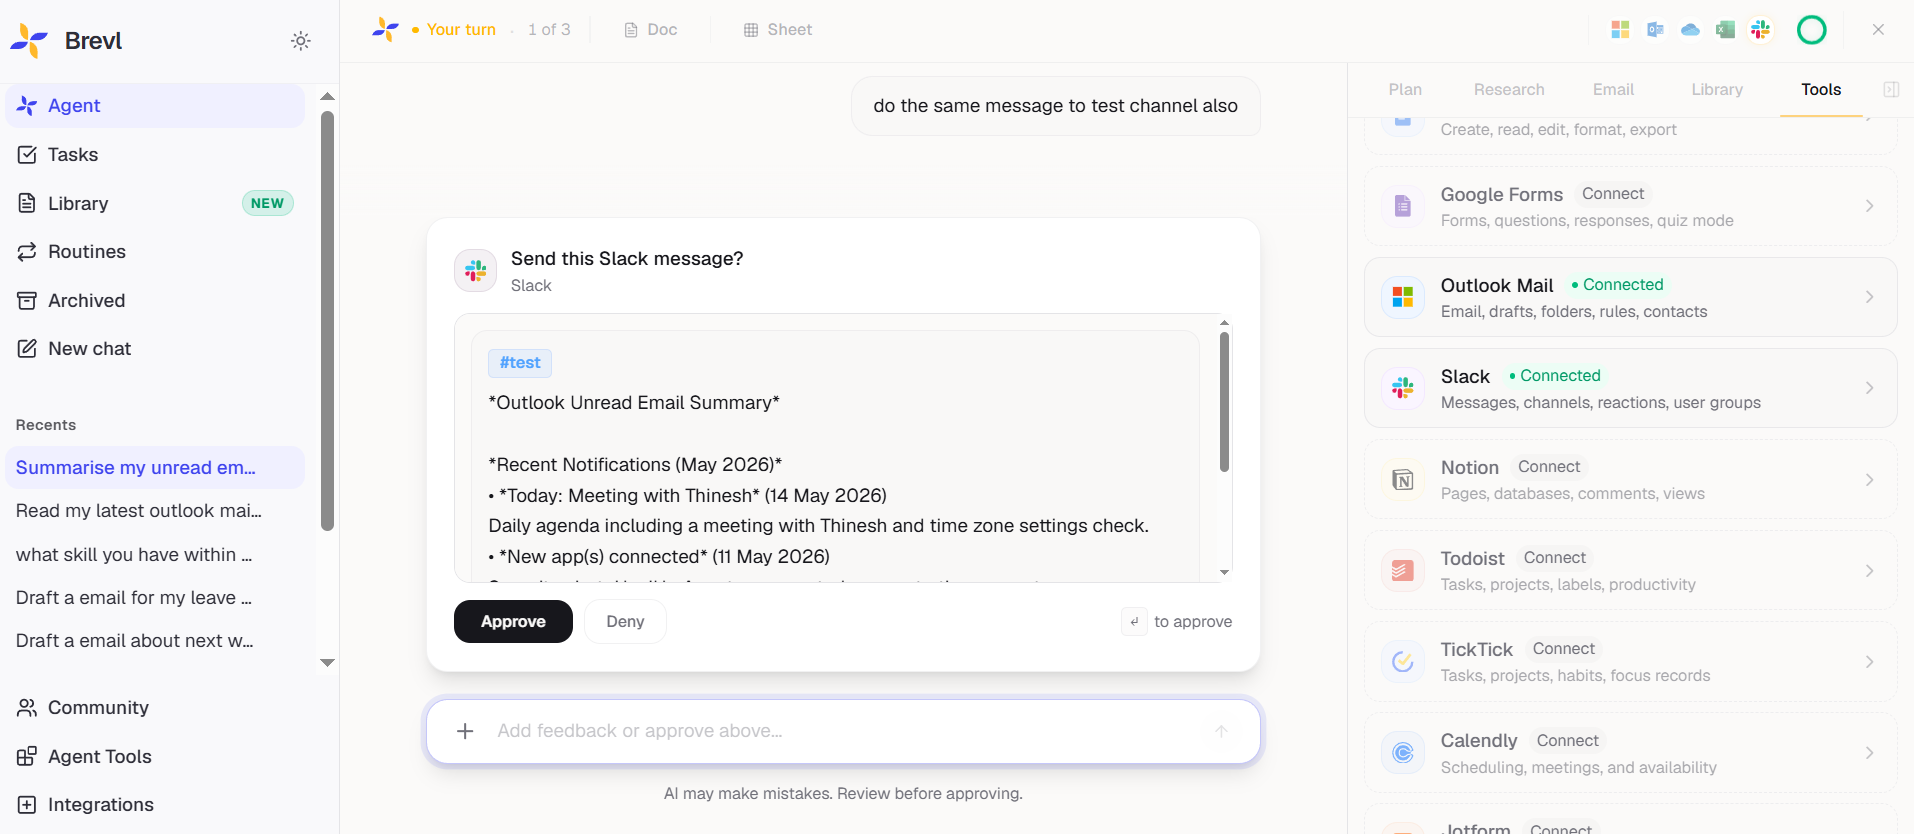Focus the "Add feedback or approve above" field

coord(843,731)
